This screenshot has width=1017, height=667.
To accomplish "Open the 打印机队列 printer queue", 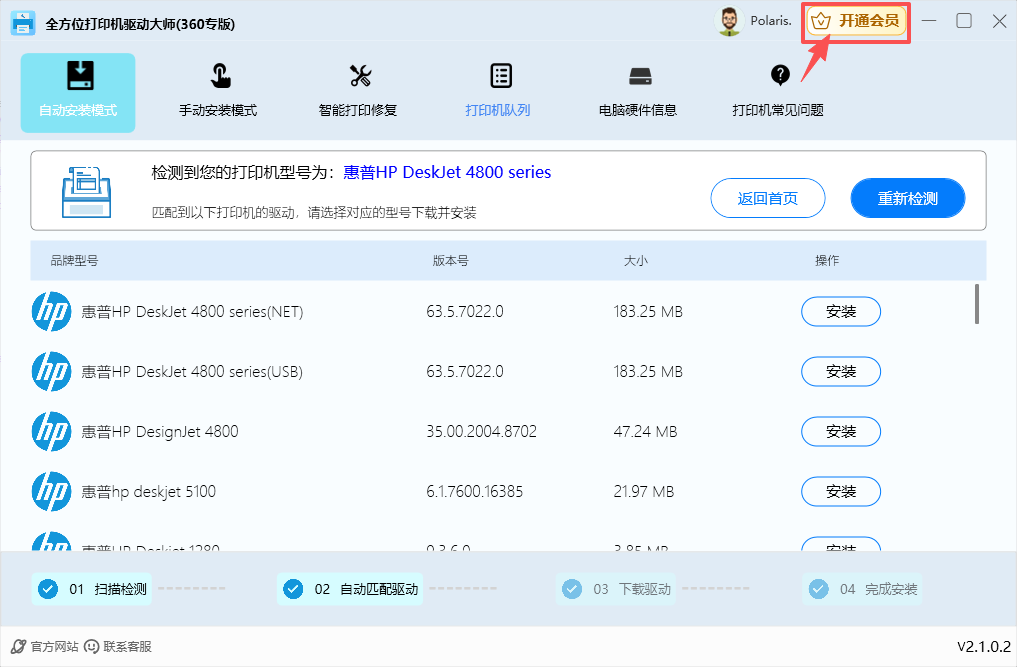I will [498, 92].
